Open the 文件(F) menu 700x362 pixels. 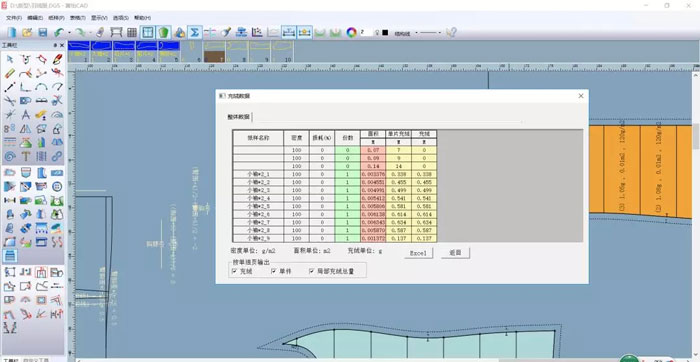(14, 18)
